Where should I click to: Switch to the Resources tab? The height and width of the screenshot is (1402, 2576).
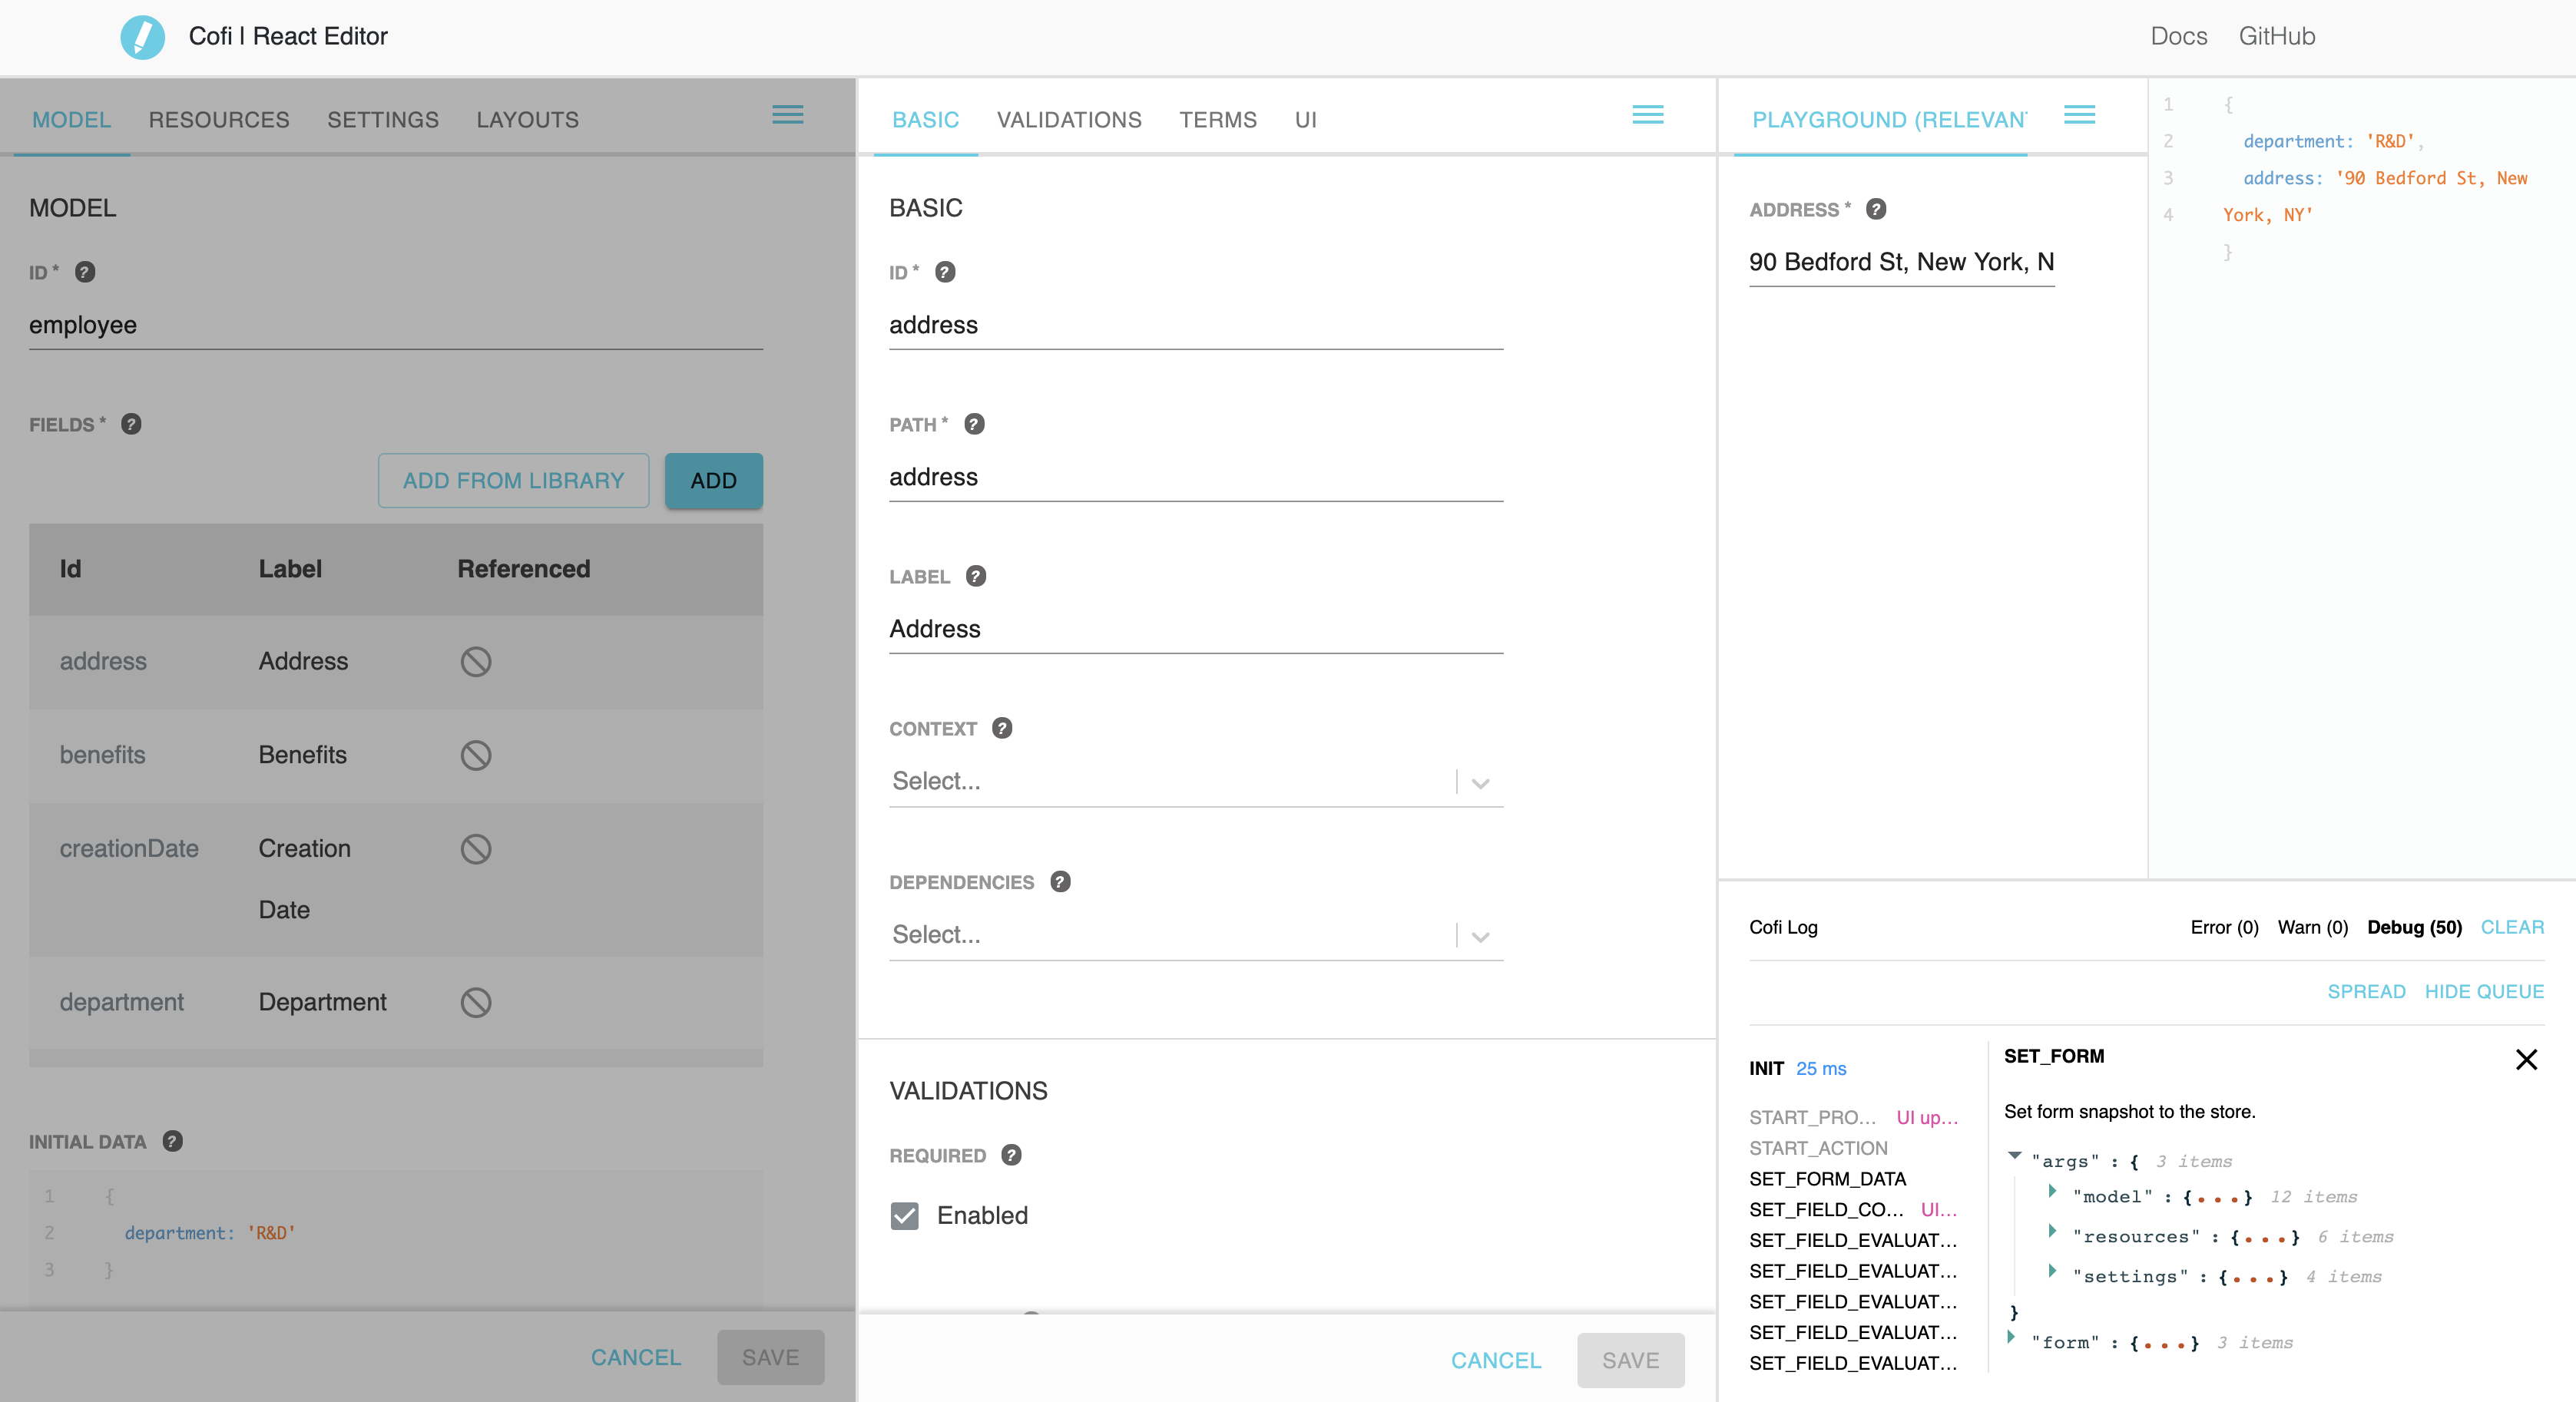click(x=219, y=120)
